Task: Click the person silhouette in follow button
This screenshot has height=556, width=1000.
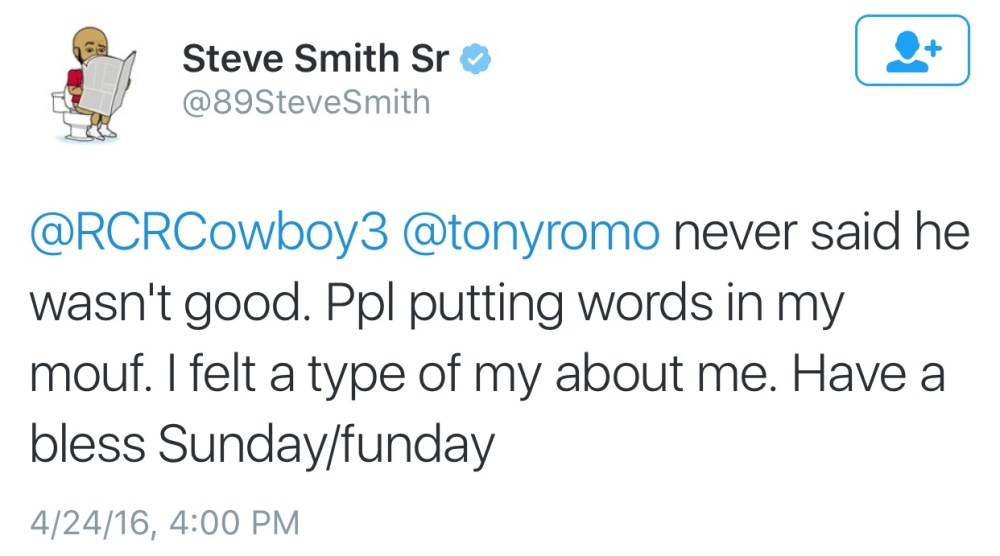Action: pos(906,52)
